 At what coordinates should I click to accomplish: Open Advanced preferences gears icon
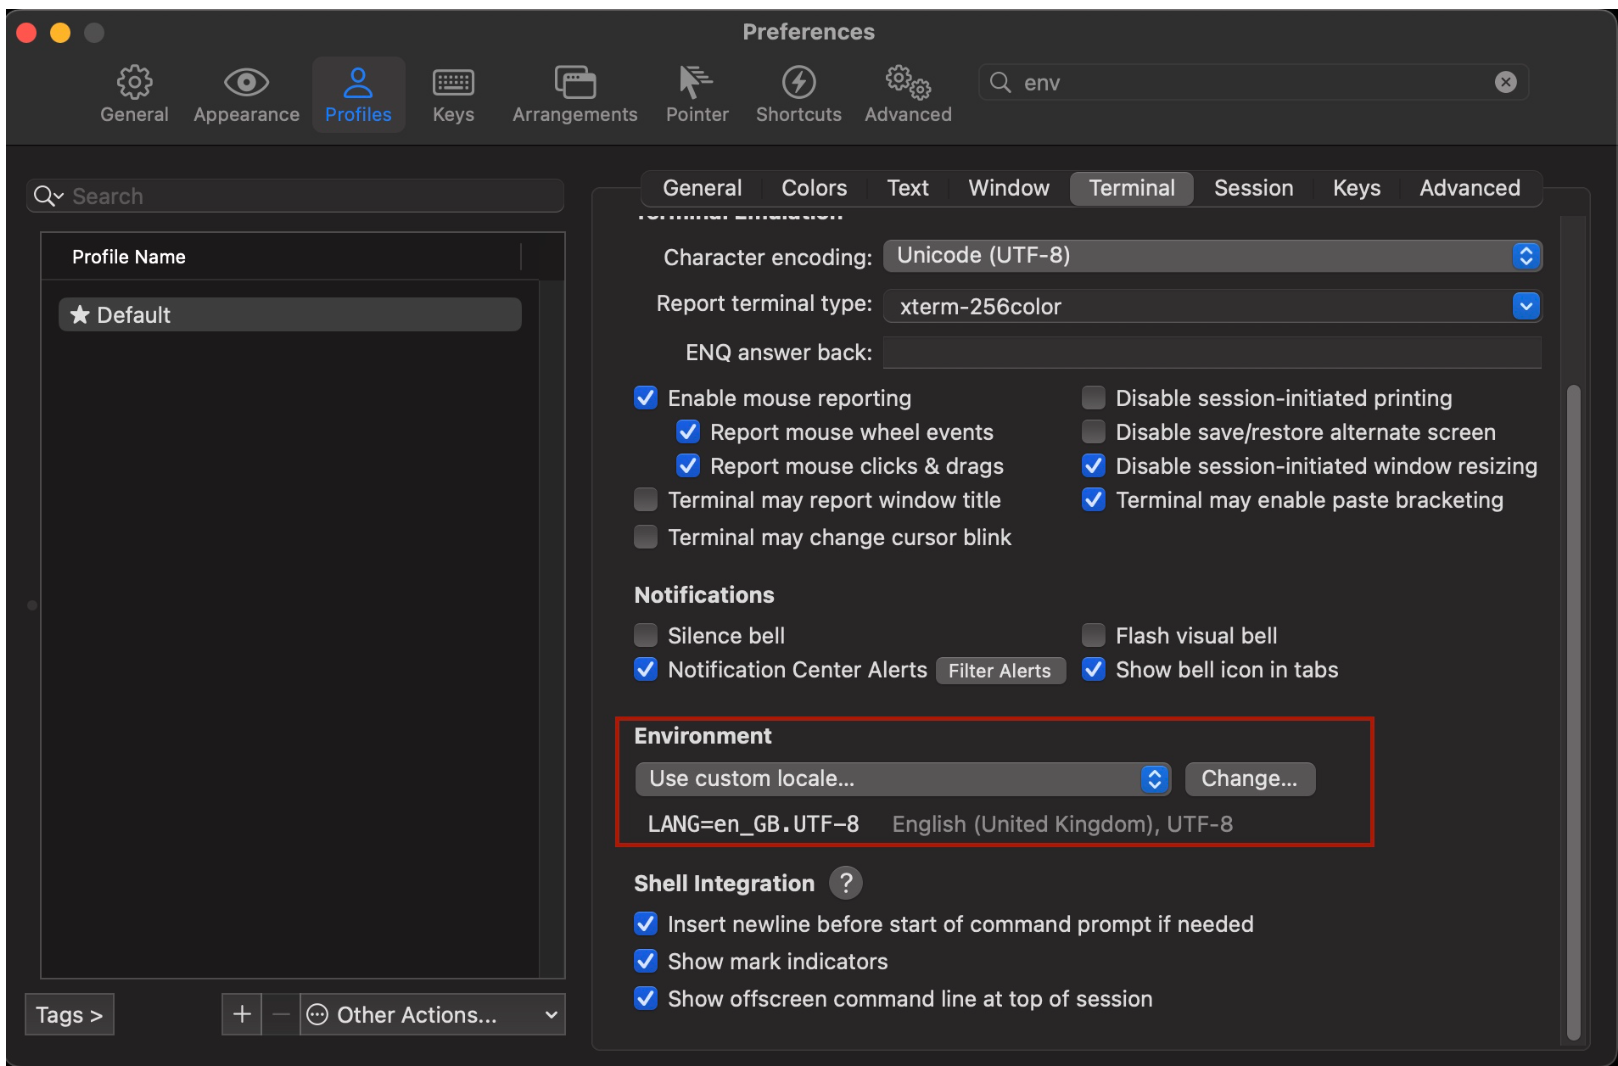coord(908,82)
